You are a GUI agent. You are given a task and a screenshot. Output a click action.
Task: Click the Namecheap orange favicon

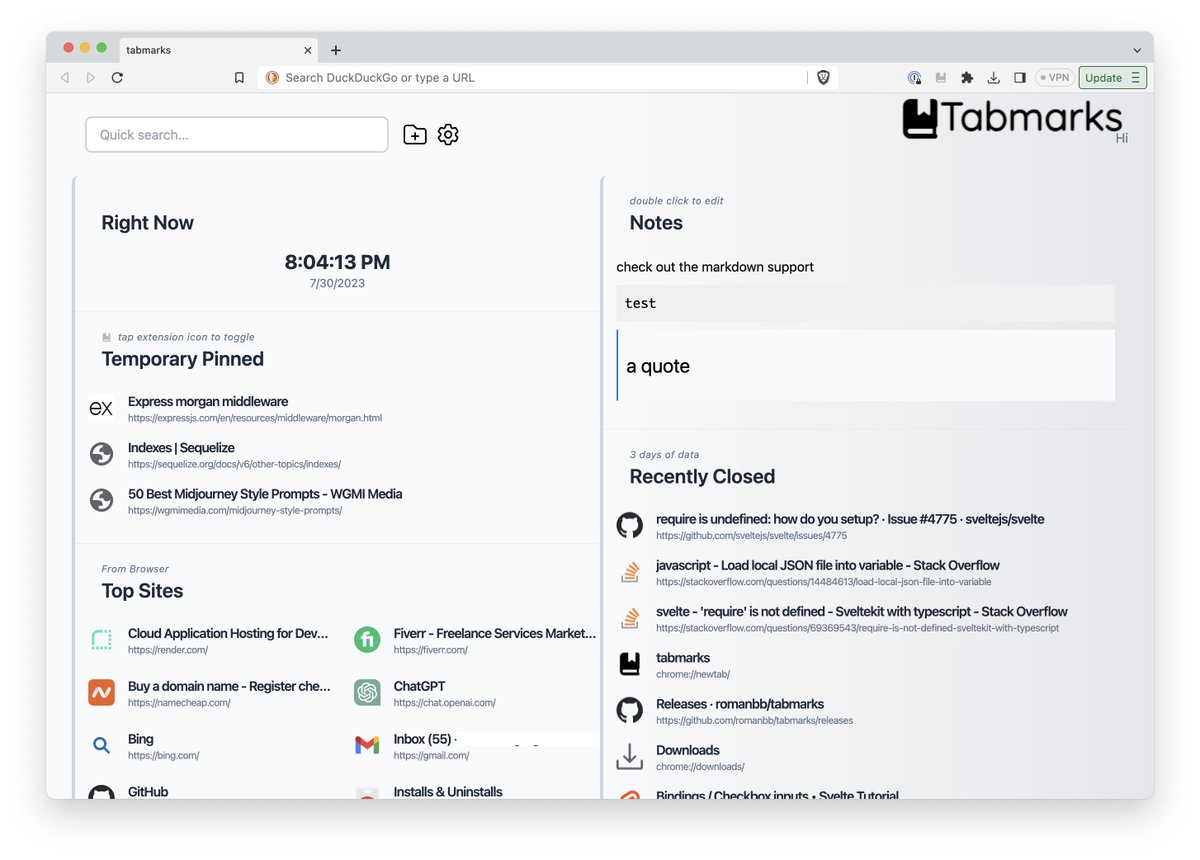pos(101,692)
